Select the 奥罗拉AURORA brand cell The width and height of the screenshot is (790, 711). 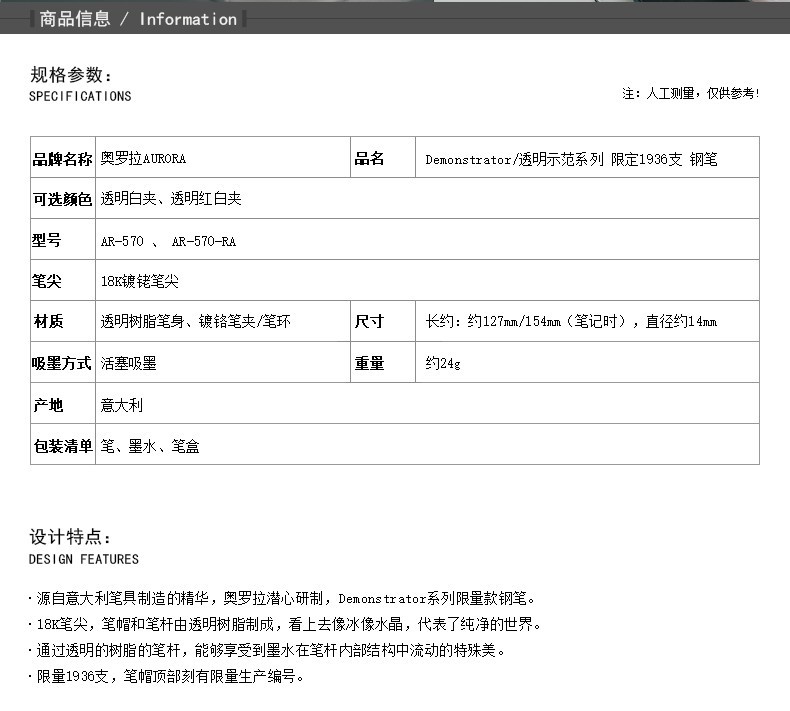223,157
